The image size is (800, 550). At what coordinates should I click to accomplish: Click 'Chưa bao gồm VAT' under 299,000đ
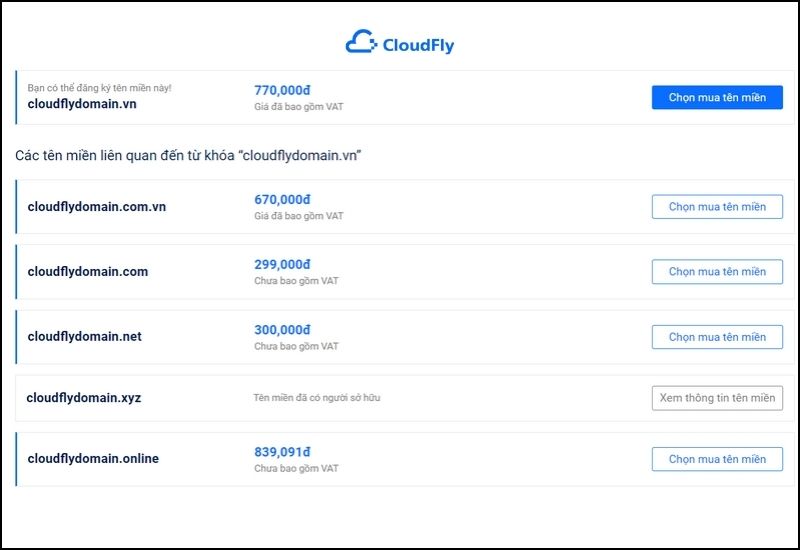(x=296, y=281)
